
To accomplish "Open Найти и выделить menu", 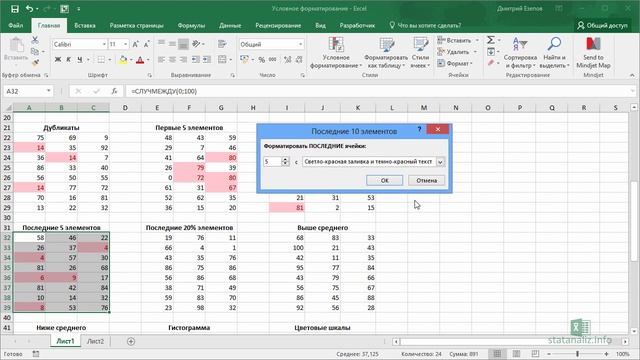I will [x=554, y=53].
